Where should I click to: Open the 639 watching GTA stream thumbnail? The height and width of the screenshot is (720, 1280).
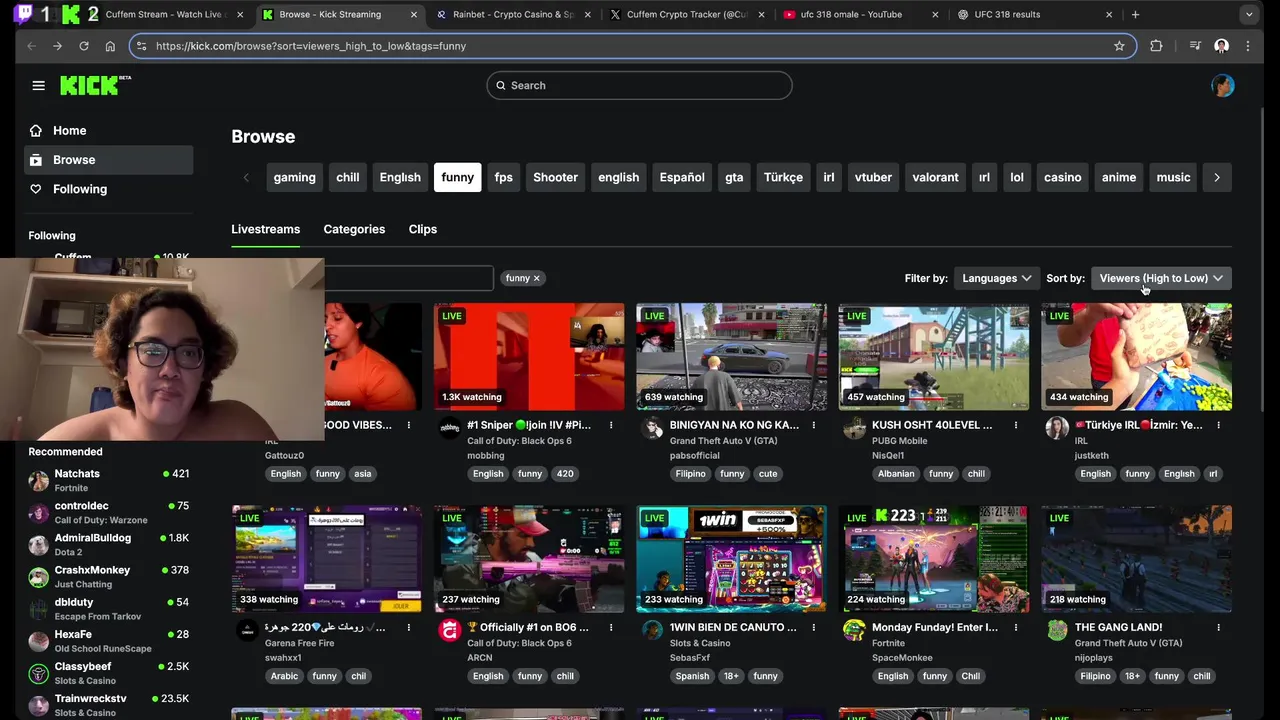[x=731, y=357]
